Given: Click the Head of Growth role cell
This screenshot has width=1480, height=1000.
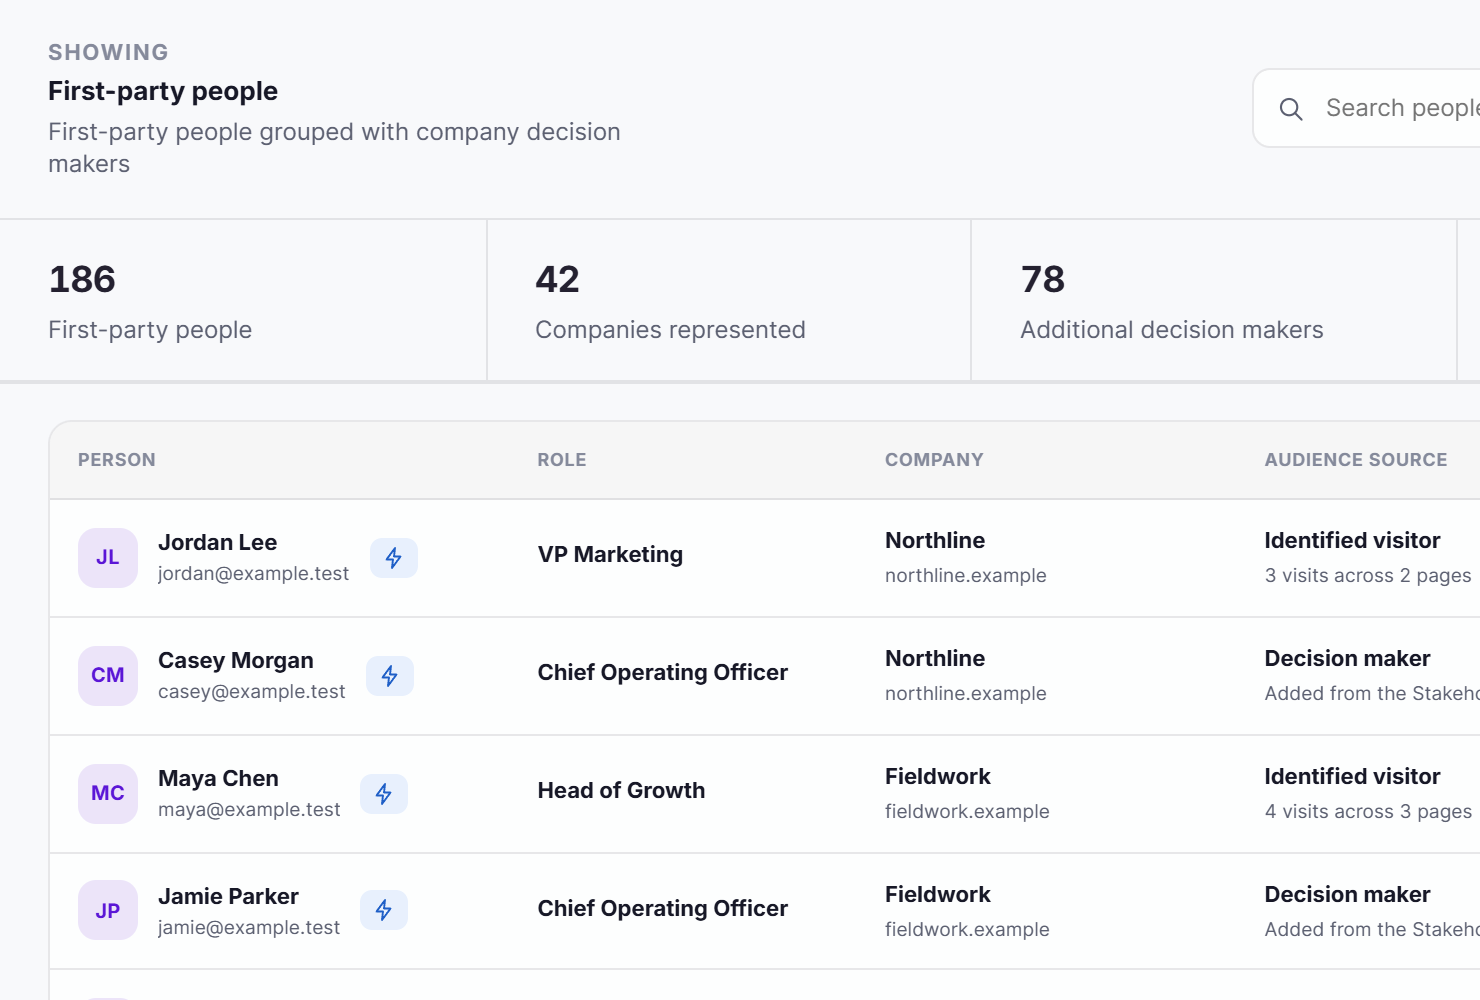Looking at the screenshot, I should (621, 790).
